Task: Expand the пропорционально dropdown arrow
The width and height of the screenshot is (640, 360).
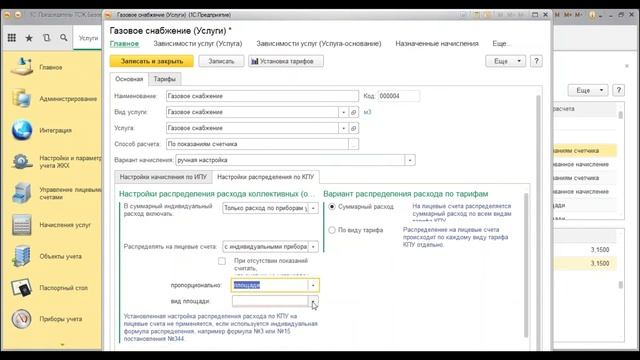Action: [x=313, y=285]
